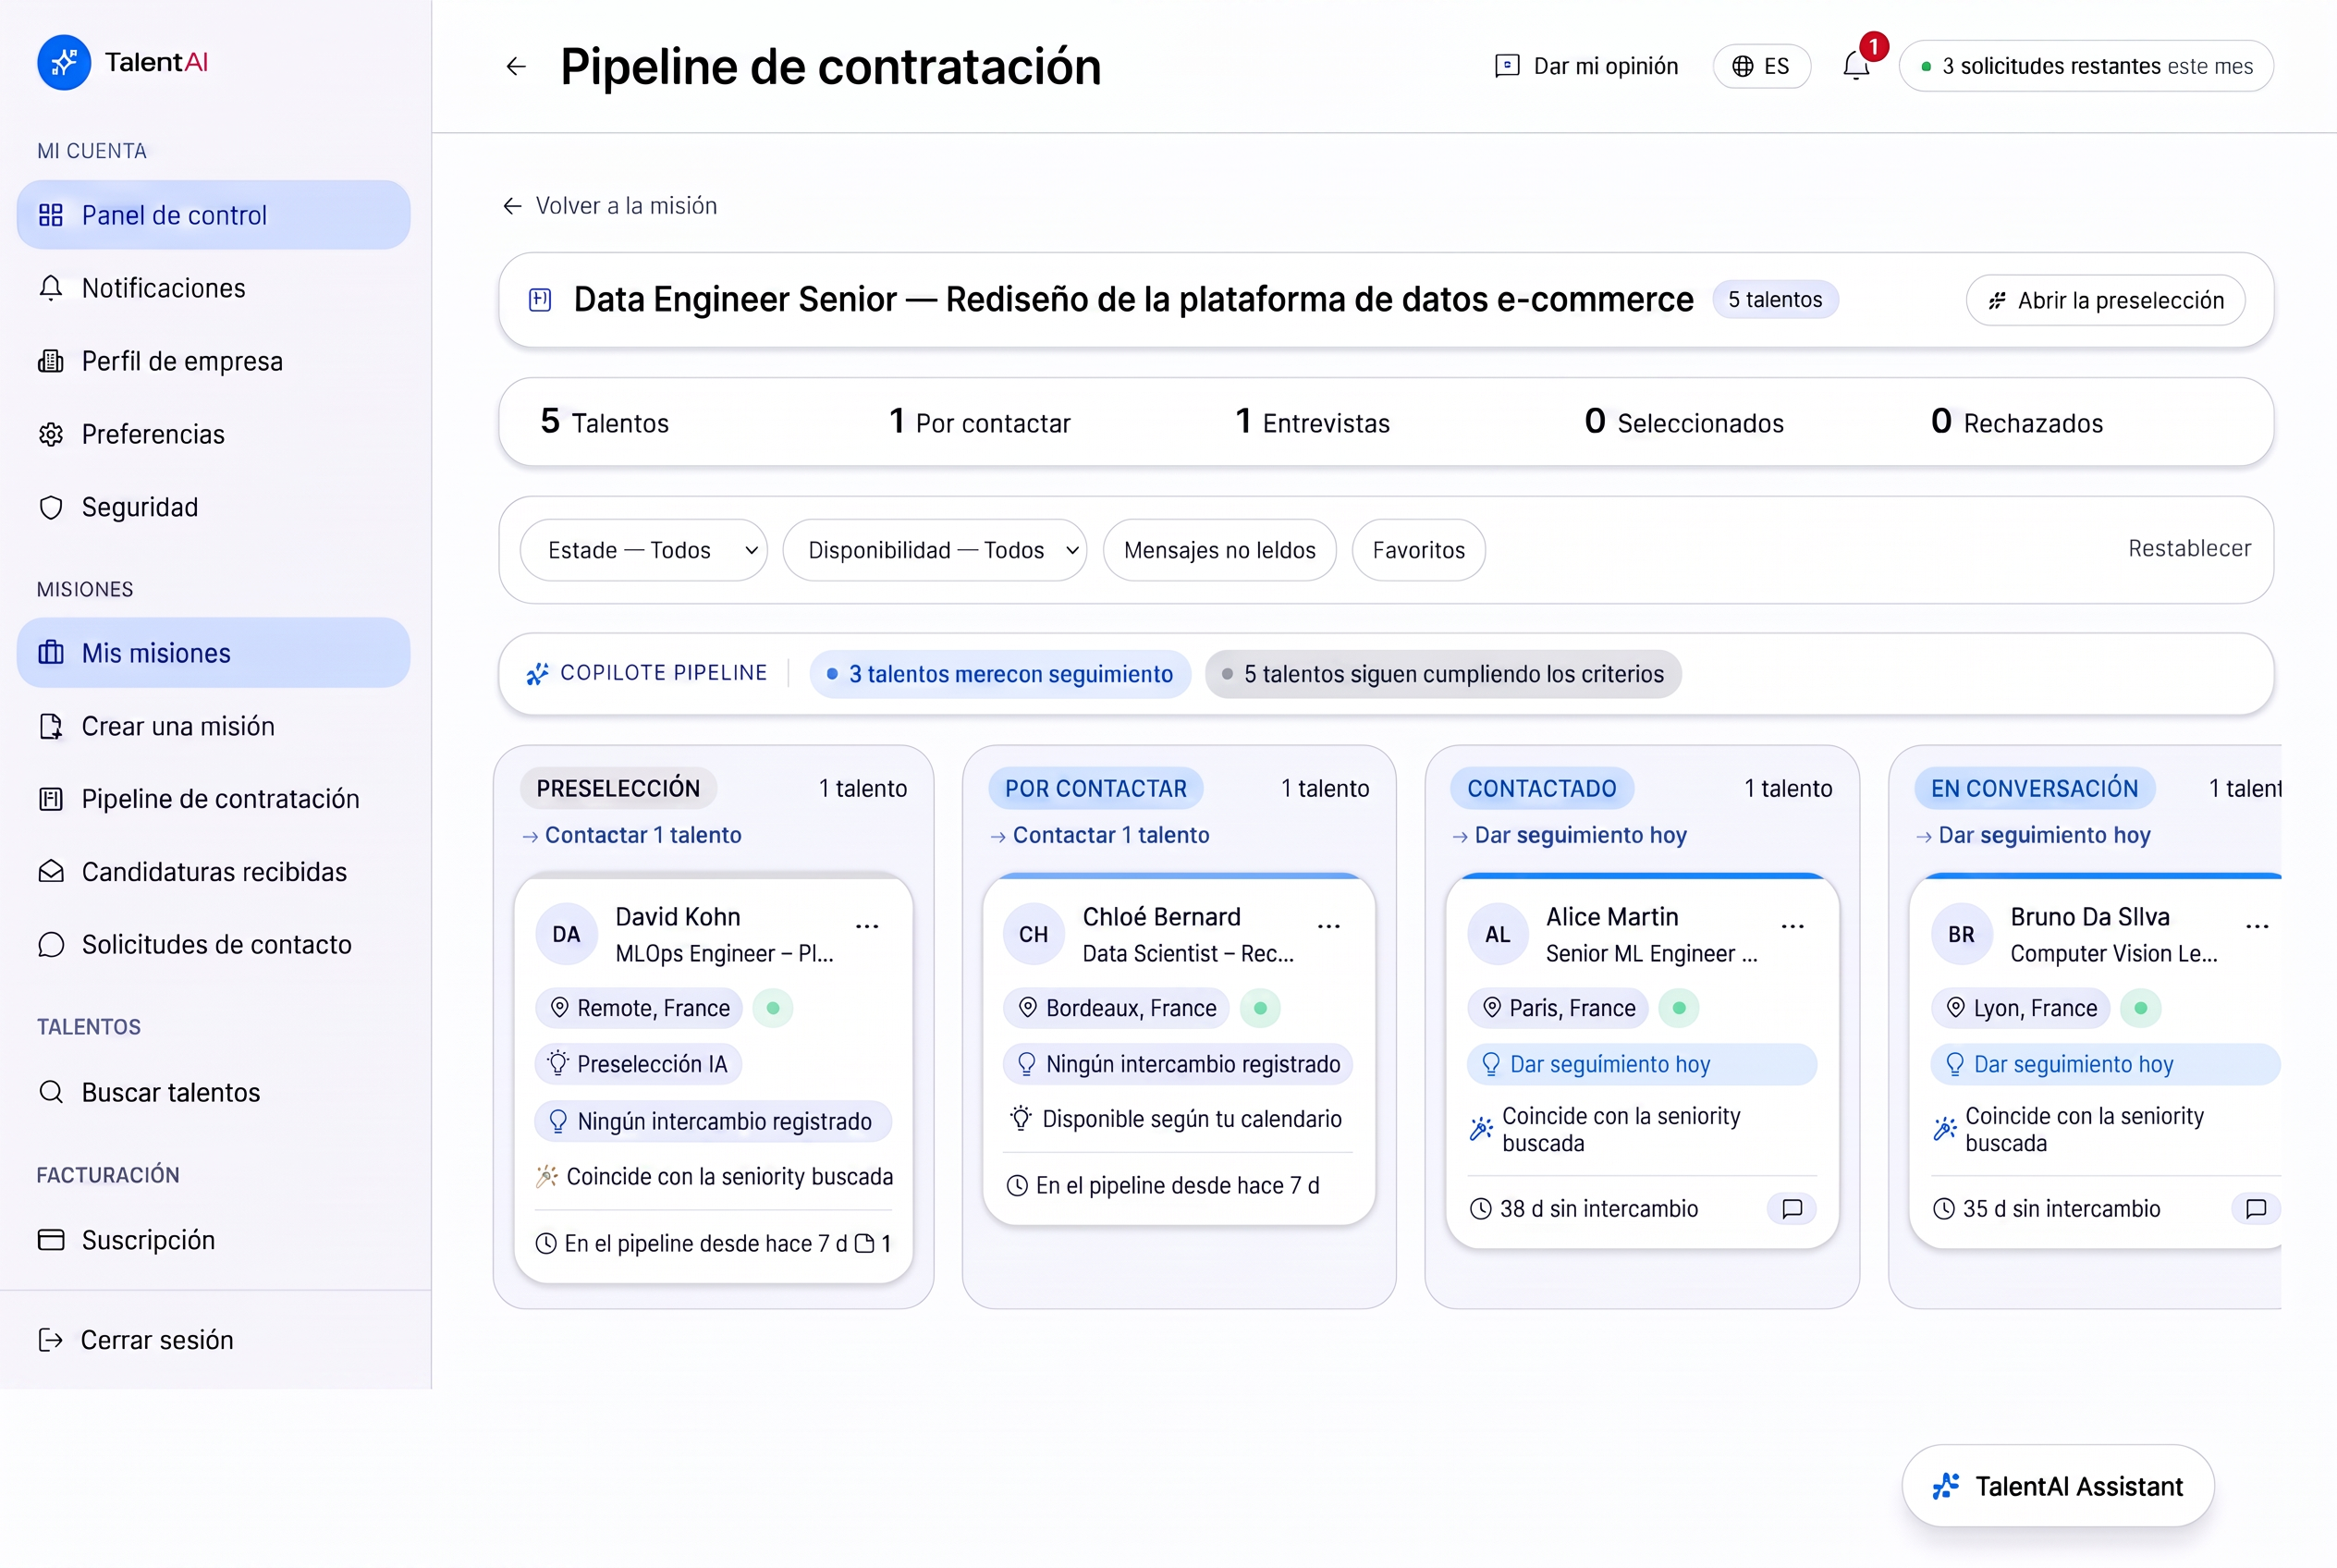Click Dar mi opinión link
Screen dimensions: 2337x1568
tap(1605, 66)
